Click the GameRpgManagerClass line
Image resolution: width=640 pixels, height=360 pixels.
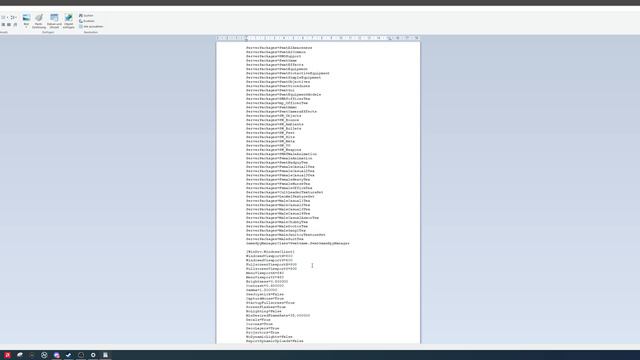click(298, 243)
